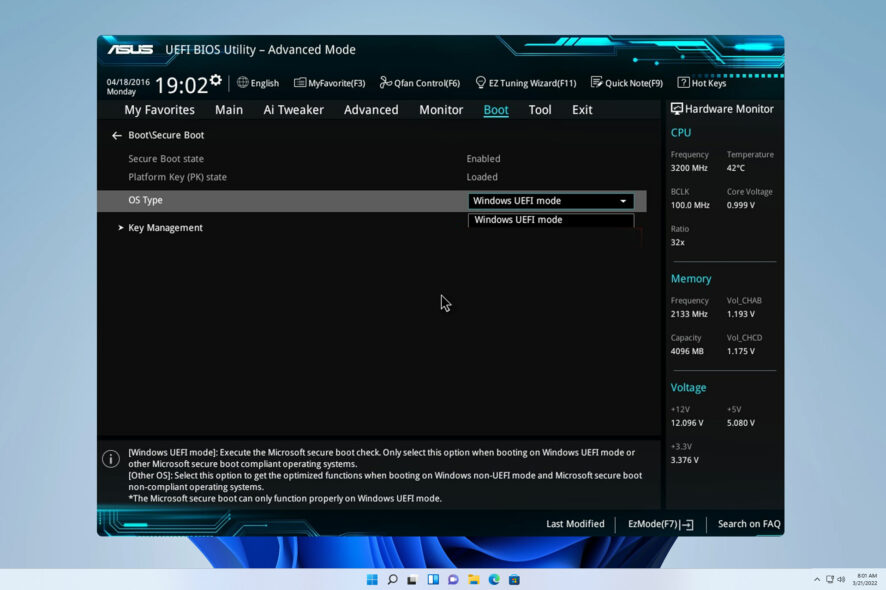Open Task View on the taskbar
886x590 pixels.
point(412,580)
